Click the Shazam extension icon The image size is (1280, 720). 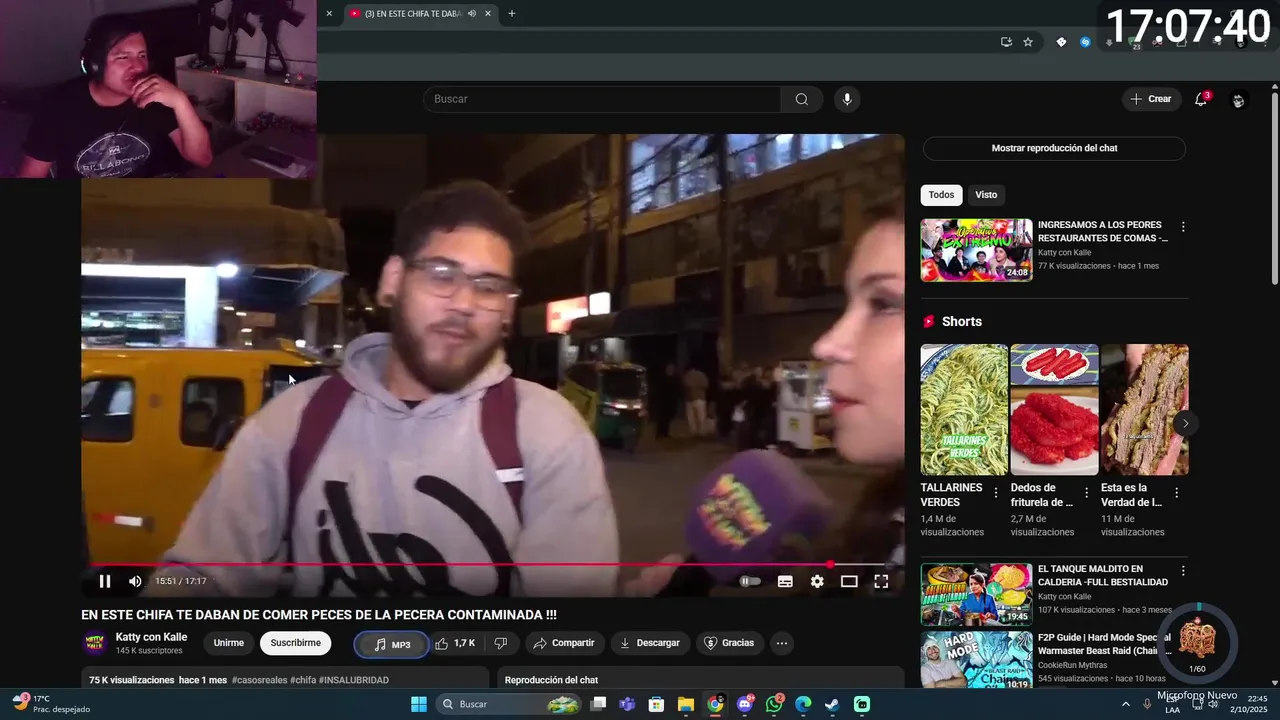pos(1085,42)
